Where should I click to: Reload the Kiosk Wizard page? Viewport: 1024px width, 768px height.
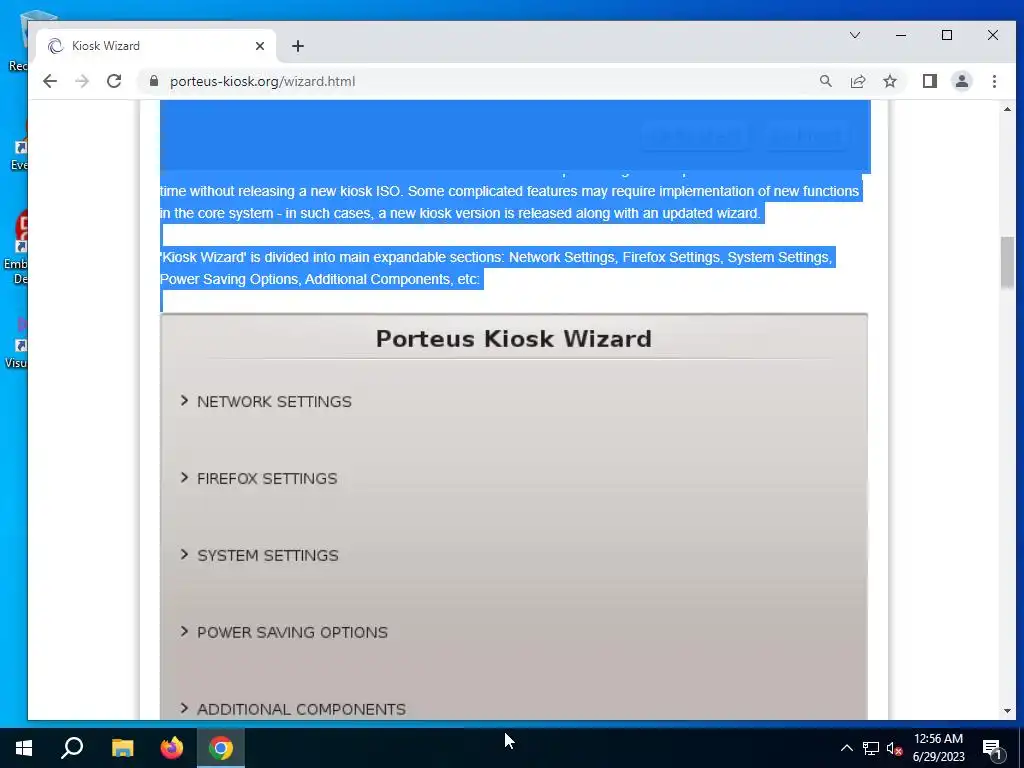[114, 81]
